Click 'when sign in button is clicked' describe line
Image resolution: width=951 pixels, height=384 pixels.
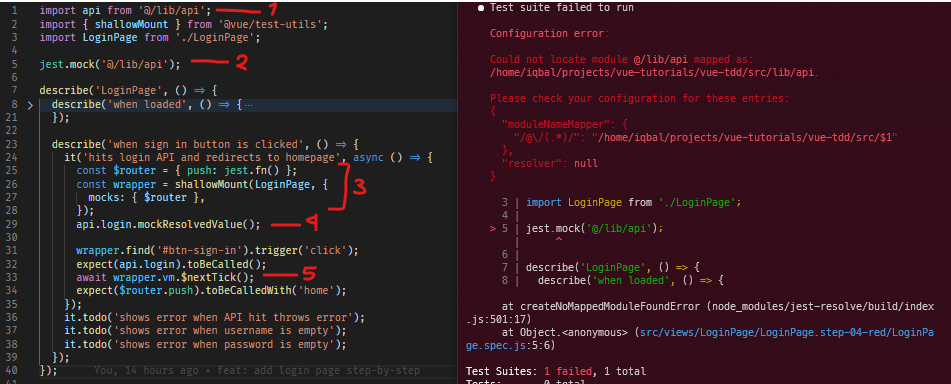206,144
